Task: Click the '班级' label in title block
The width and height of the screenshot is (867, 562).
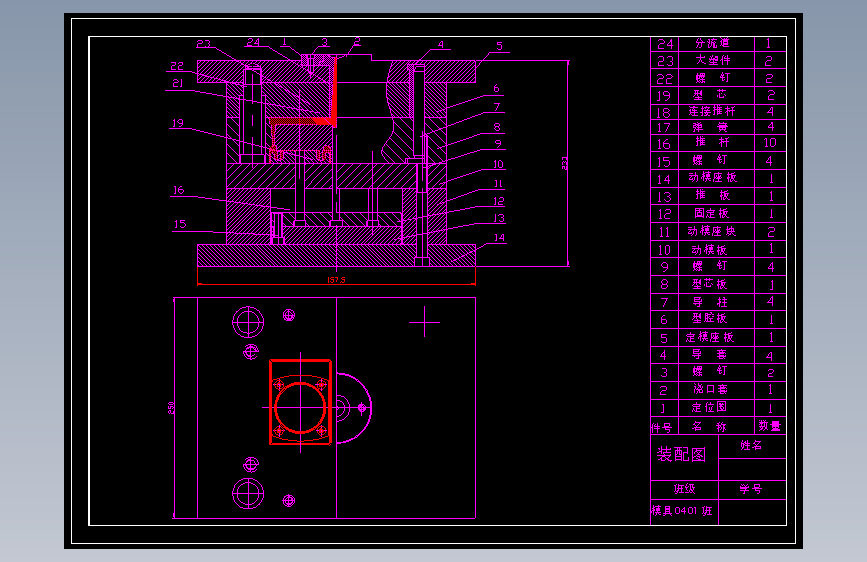Action: click(x=685, y=489)
